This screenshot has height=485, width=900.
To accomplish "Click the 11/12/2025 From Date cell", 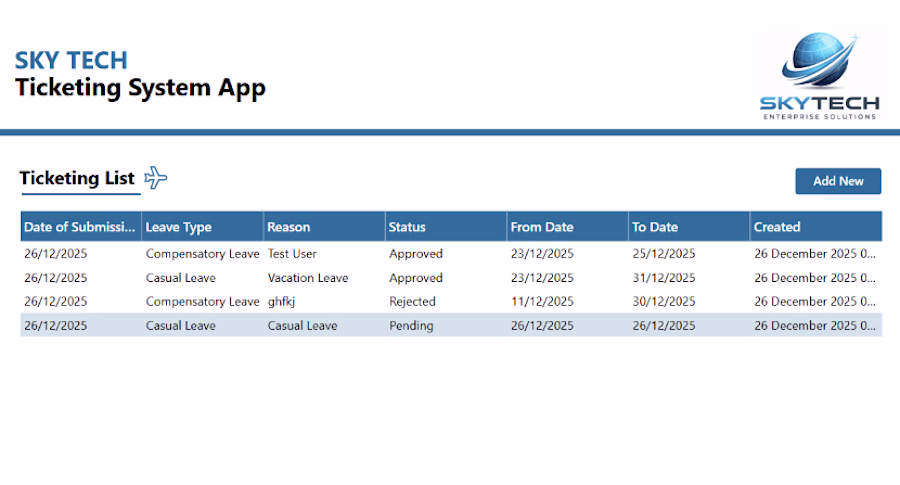I will (x=542, y=301).
